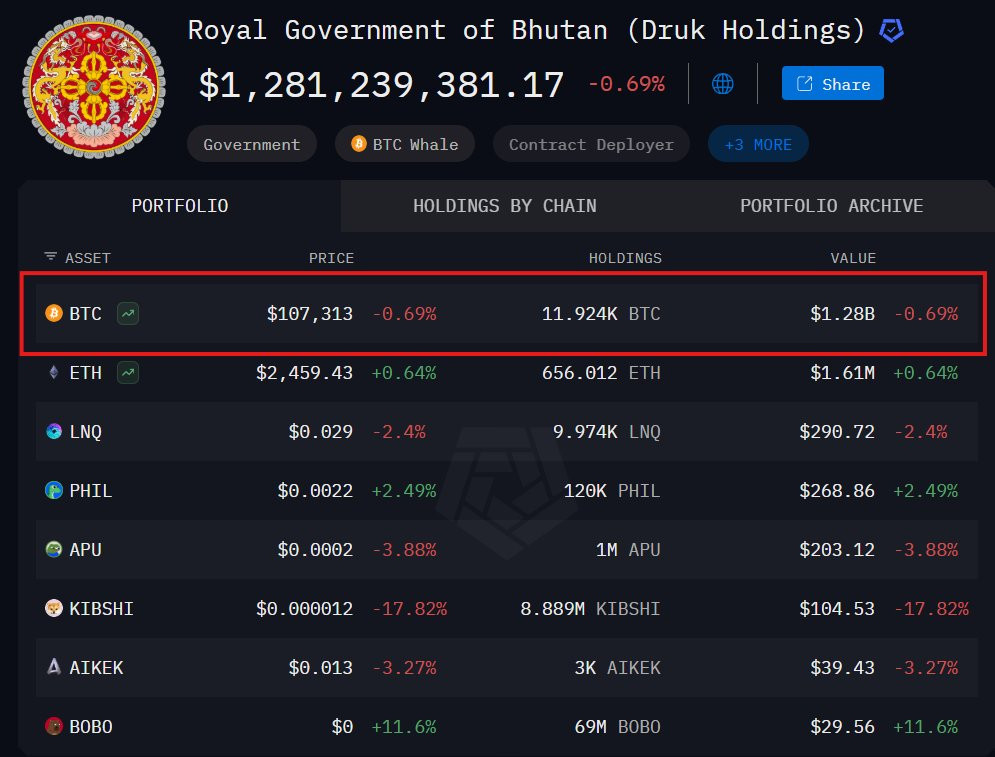Click the 1M APU holdings
The width and height of the screenshot is (995, 757).
(628, 550)
